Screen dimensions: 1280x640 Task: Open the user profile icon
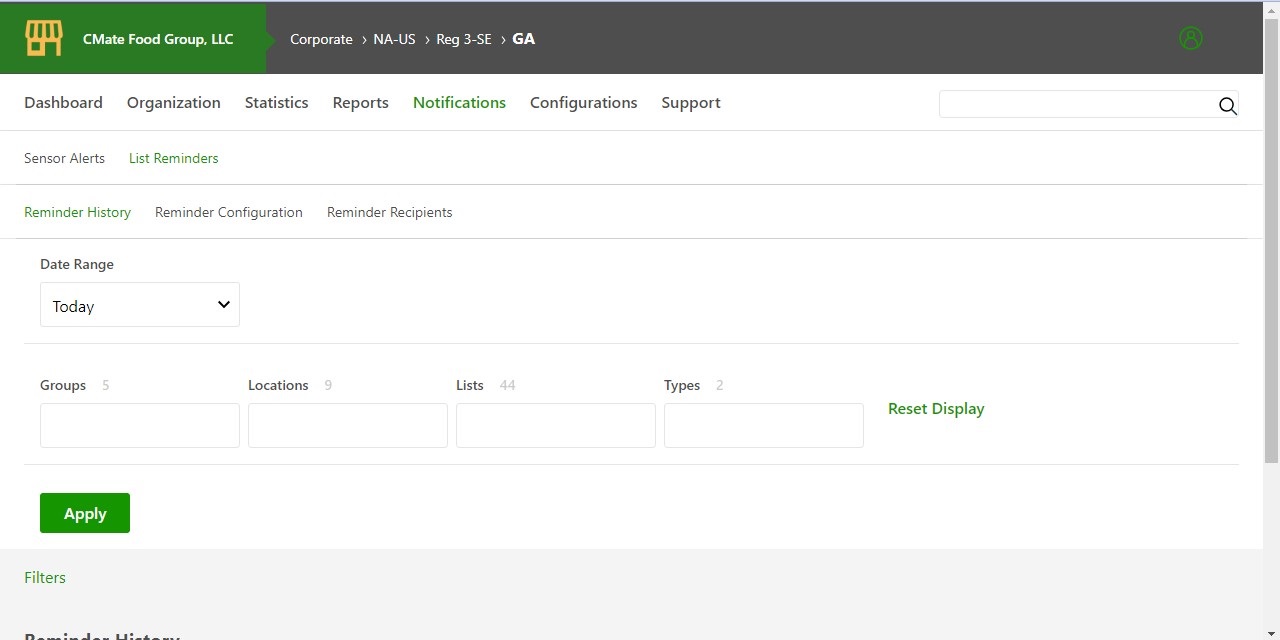[1190, 39]
